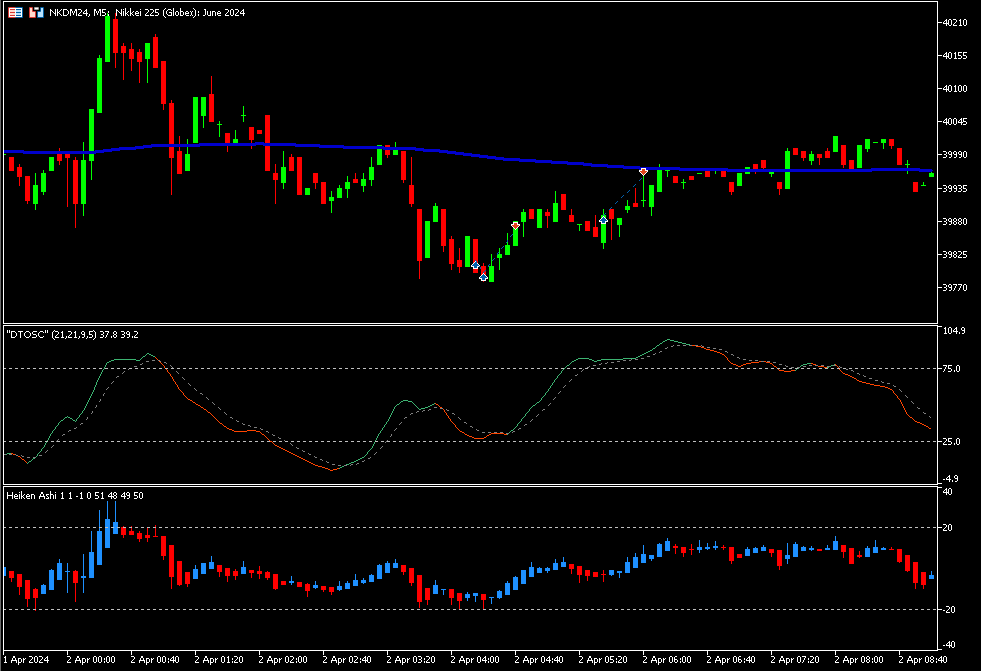Toggle the one-click trading panel icon

36,13
